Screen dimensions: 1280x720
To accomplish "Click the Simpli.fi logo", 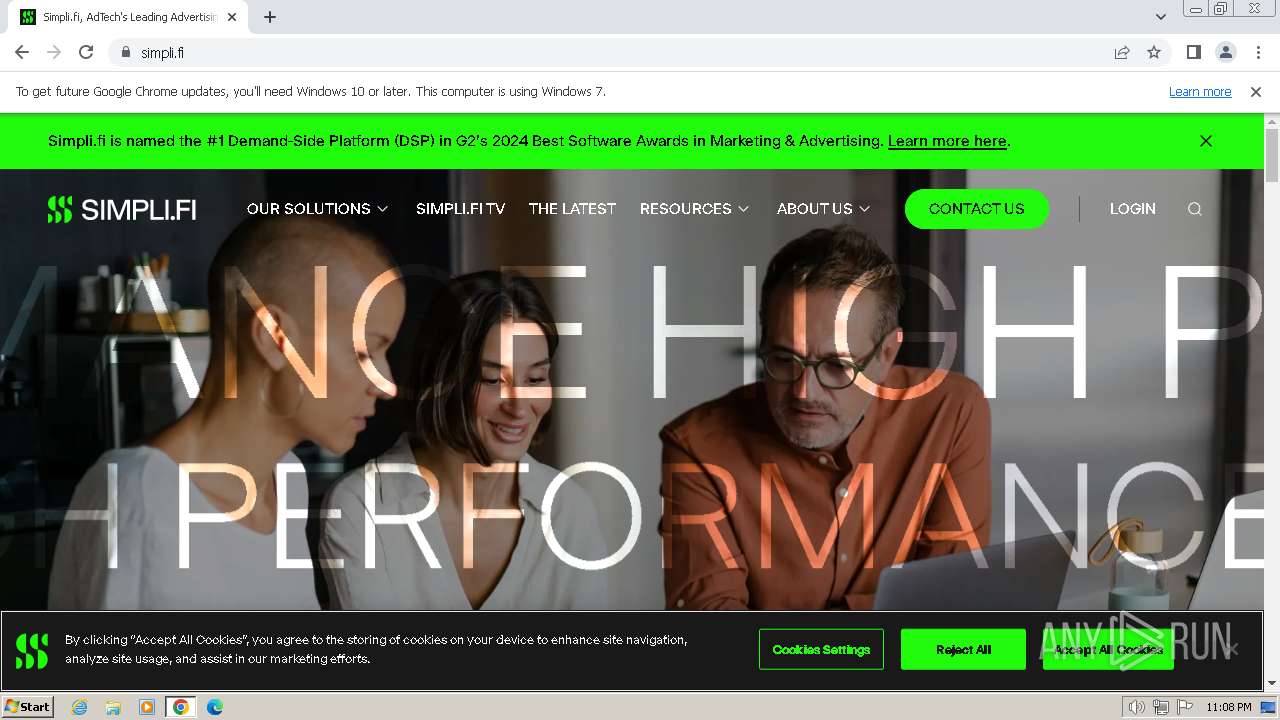I will (x=122, y=209).
